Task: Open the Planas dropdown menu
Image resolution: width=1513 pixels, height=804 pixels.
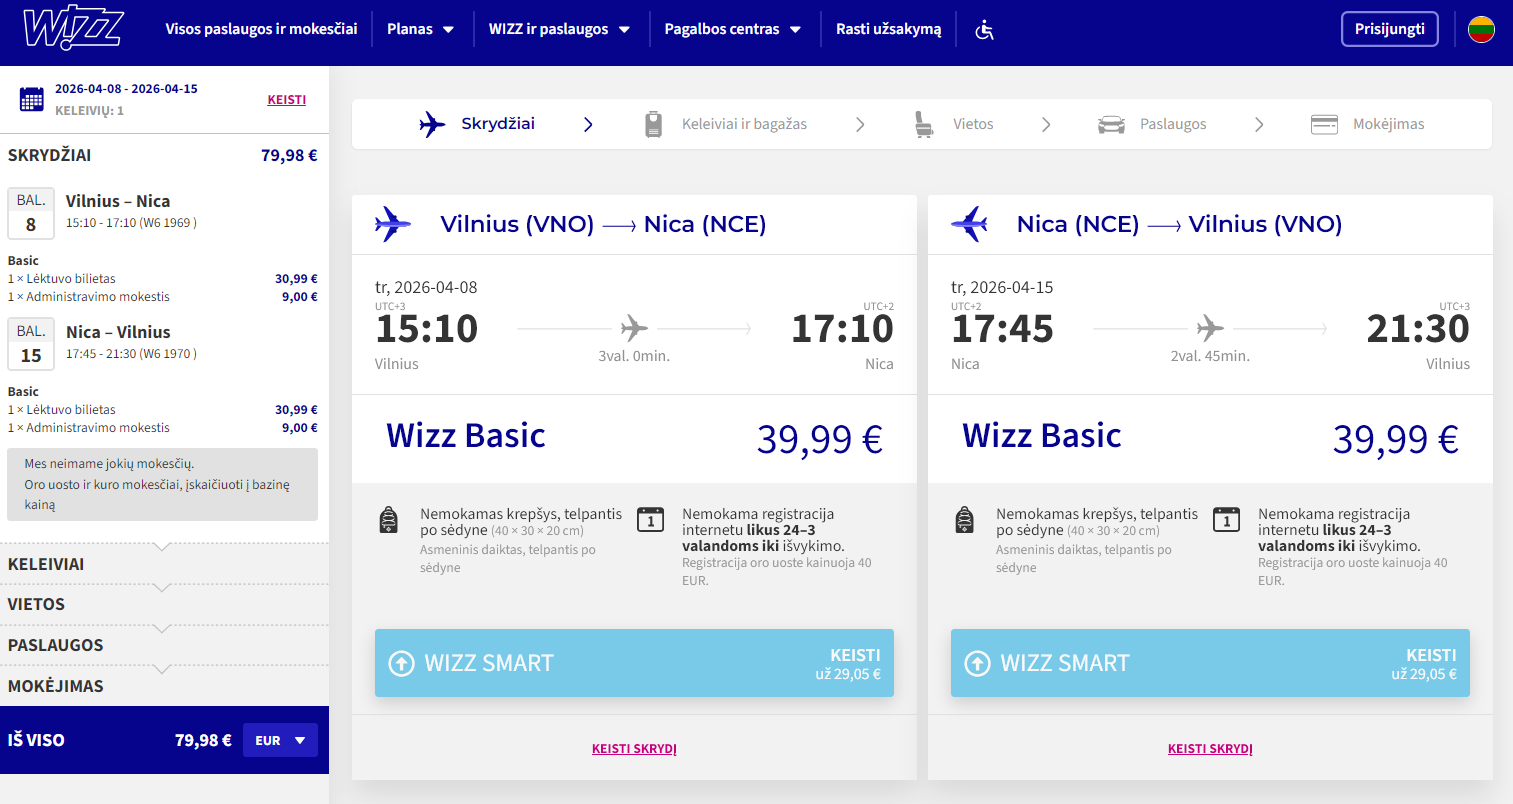Action: [420, 29]
